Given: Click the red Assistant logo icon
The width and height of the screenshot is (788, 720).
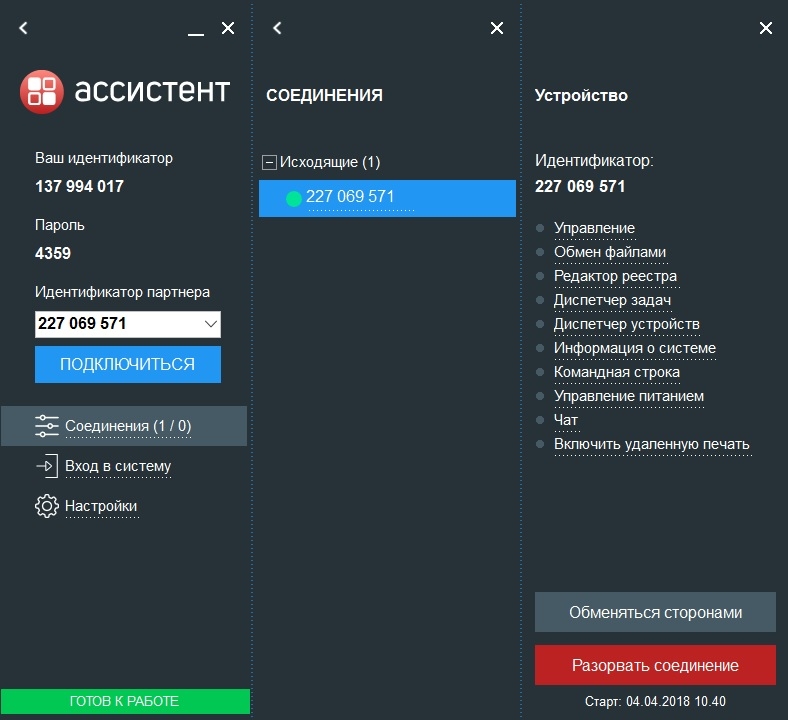Looking at the screenshot, I should (x=42, y=91).
